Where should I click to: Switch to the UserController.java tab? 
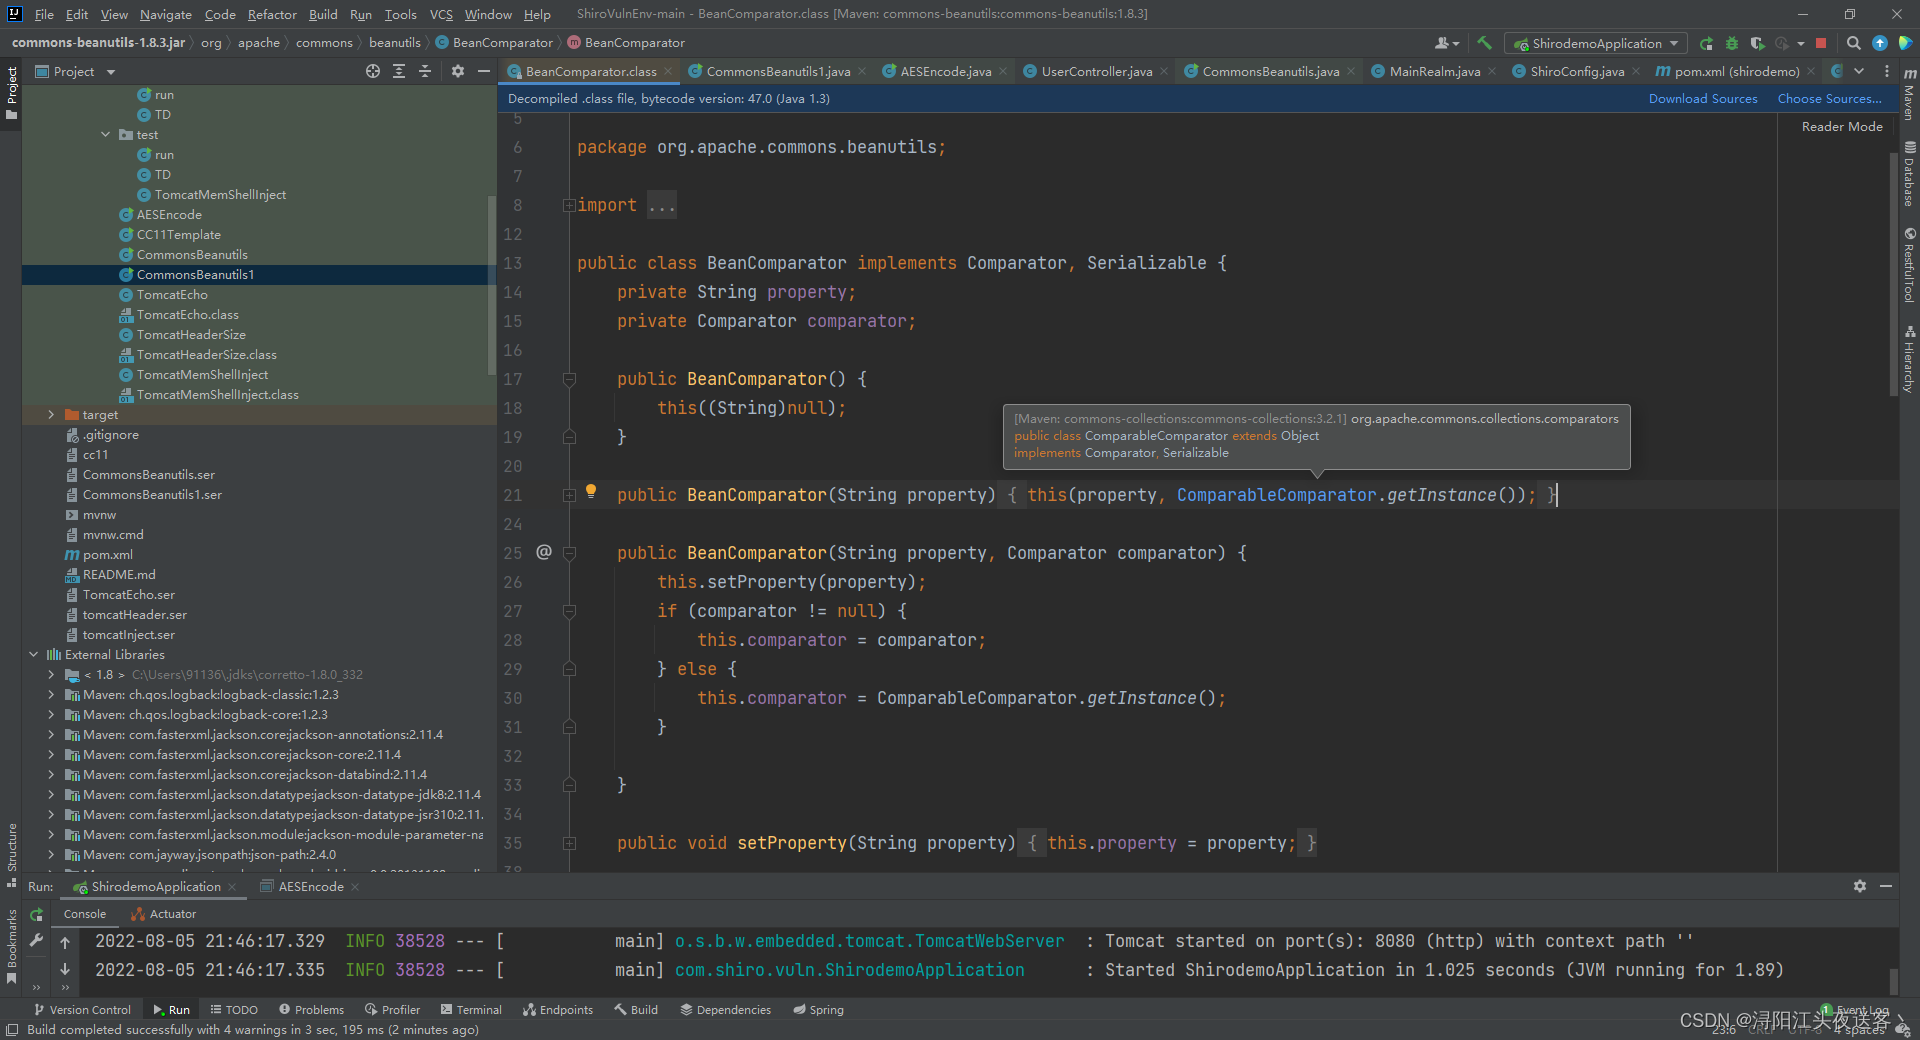[1096, 71]
